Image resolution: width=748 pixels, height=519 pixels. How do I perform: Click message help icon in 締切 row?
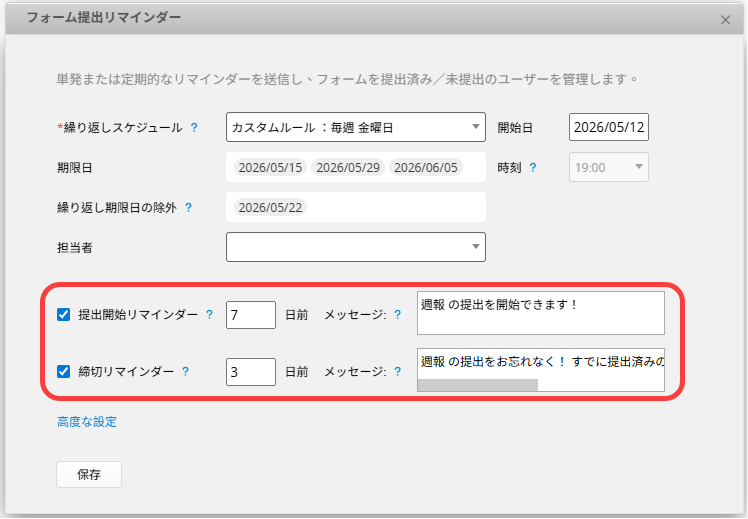[x=398, y=371]
